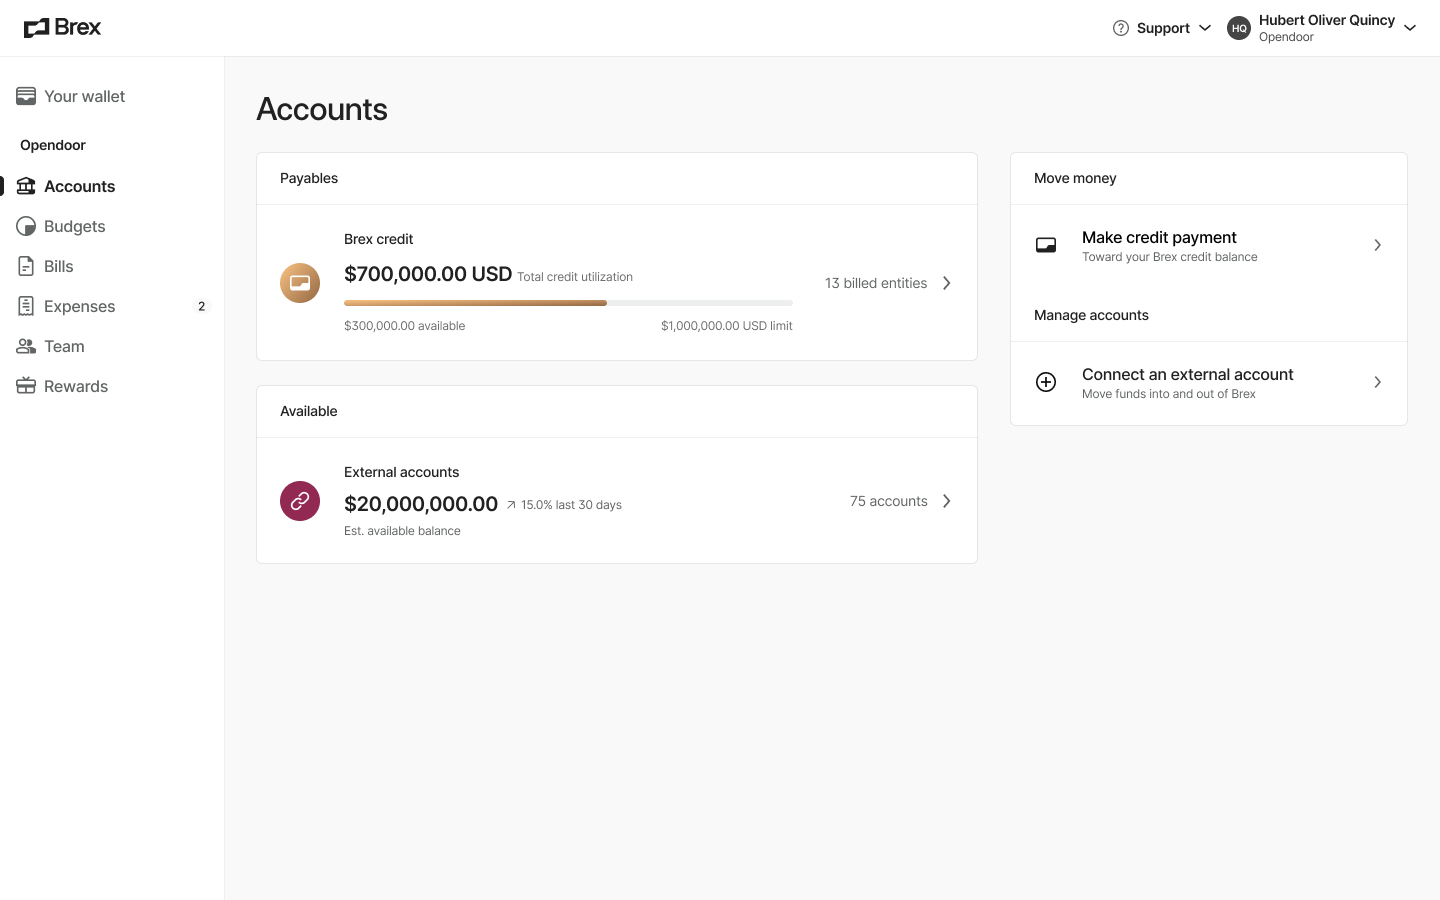Screen dimensions: 1440x900
Task: Click the HQ user avatar
Action: (1239, 28)
